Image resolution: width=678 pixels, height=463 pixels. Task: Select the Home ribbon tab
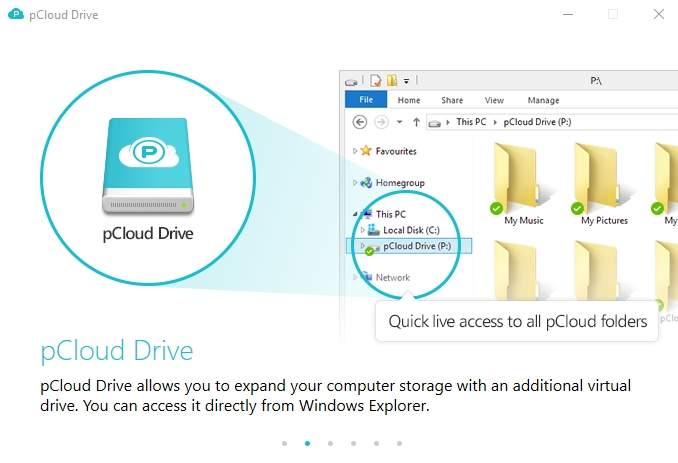tap(409, 100)
